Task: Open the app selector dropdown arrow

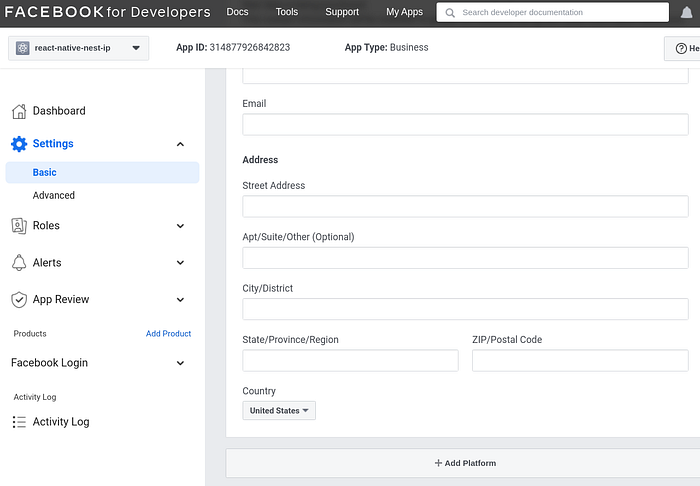Action: (136, 48)
